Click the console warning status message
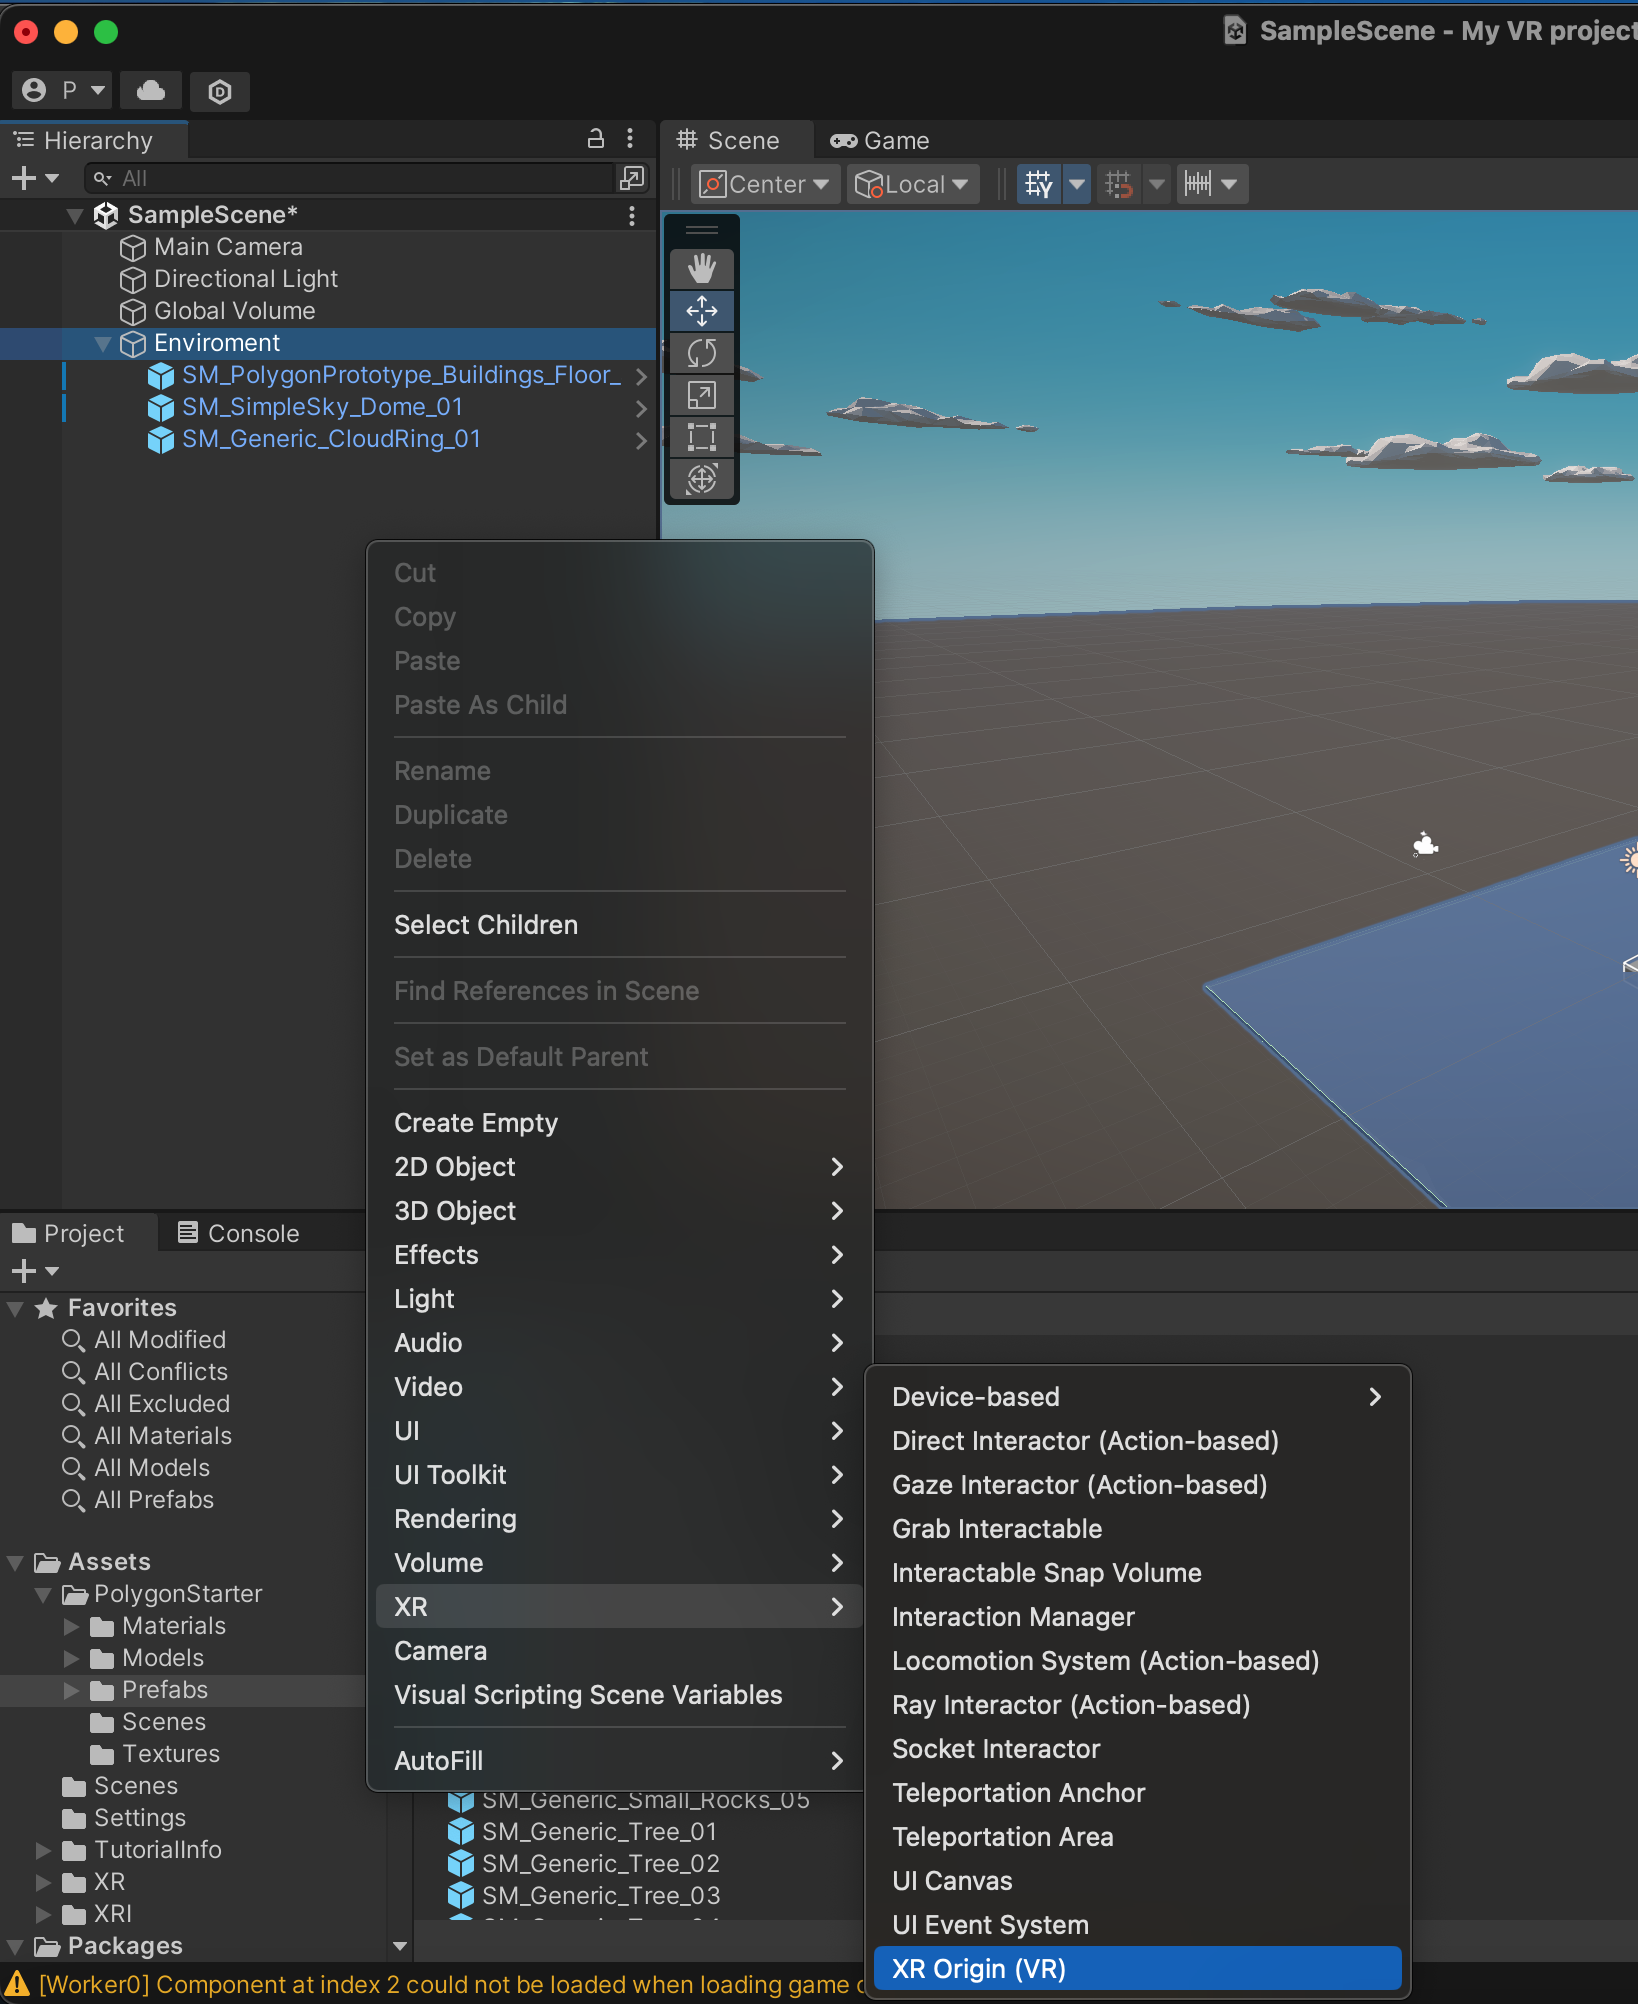Screen dimensions: 1638x2004 [435, 1985]
